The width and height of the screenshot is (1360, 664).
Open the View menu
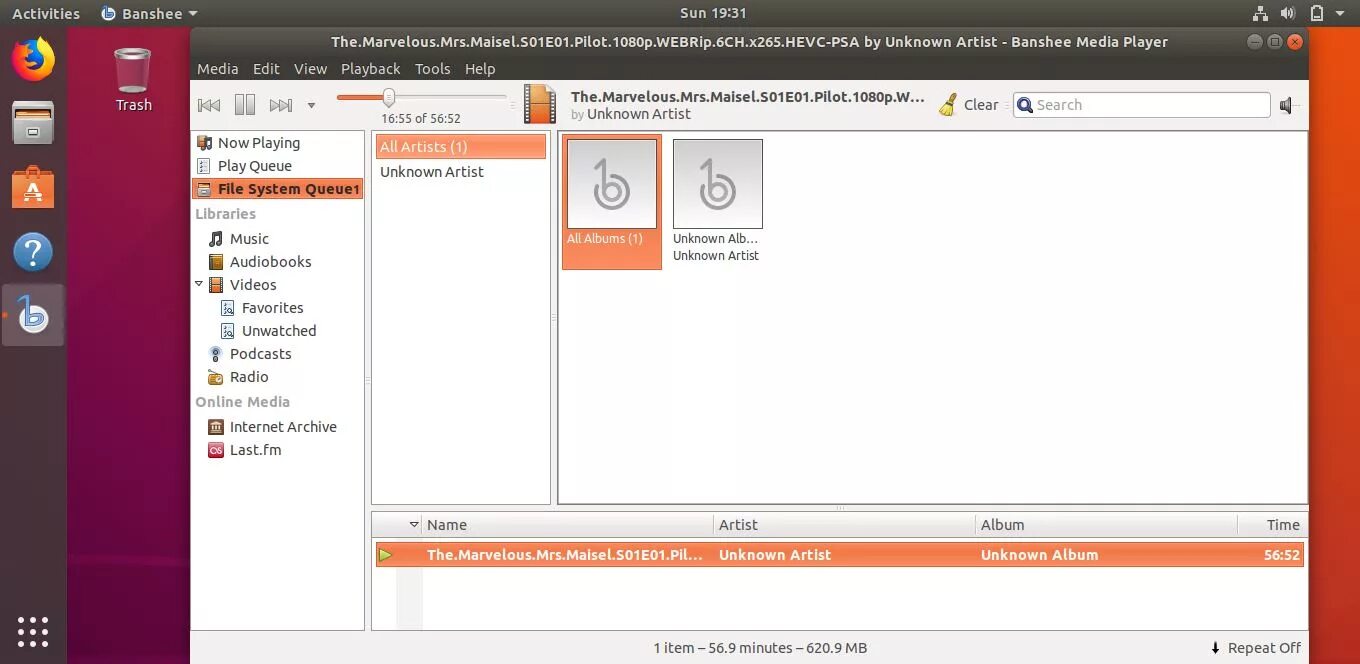click(310, 69)
